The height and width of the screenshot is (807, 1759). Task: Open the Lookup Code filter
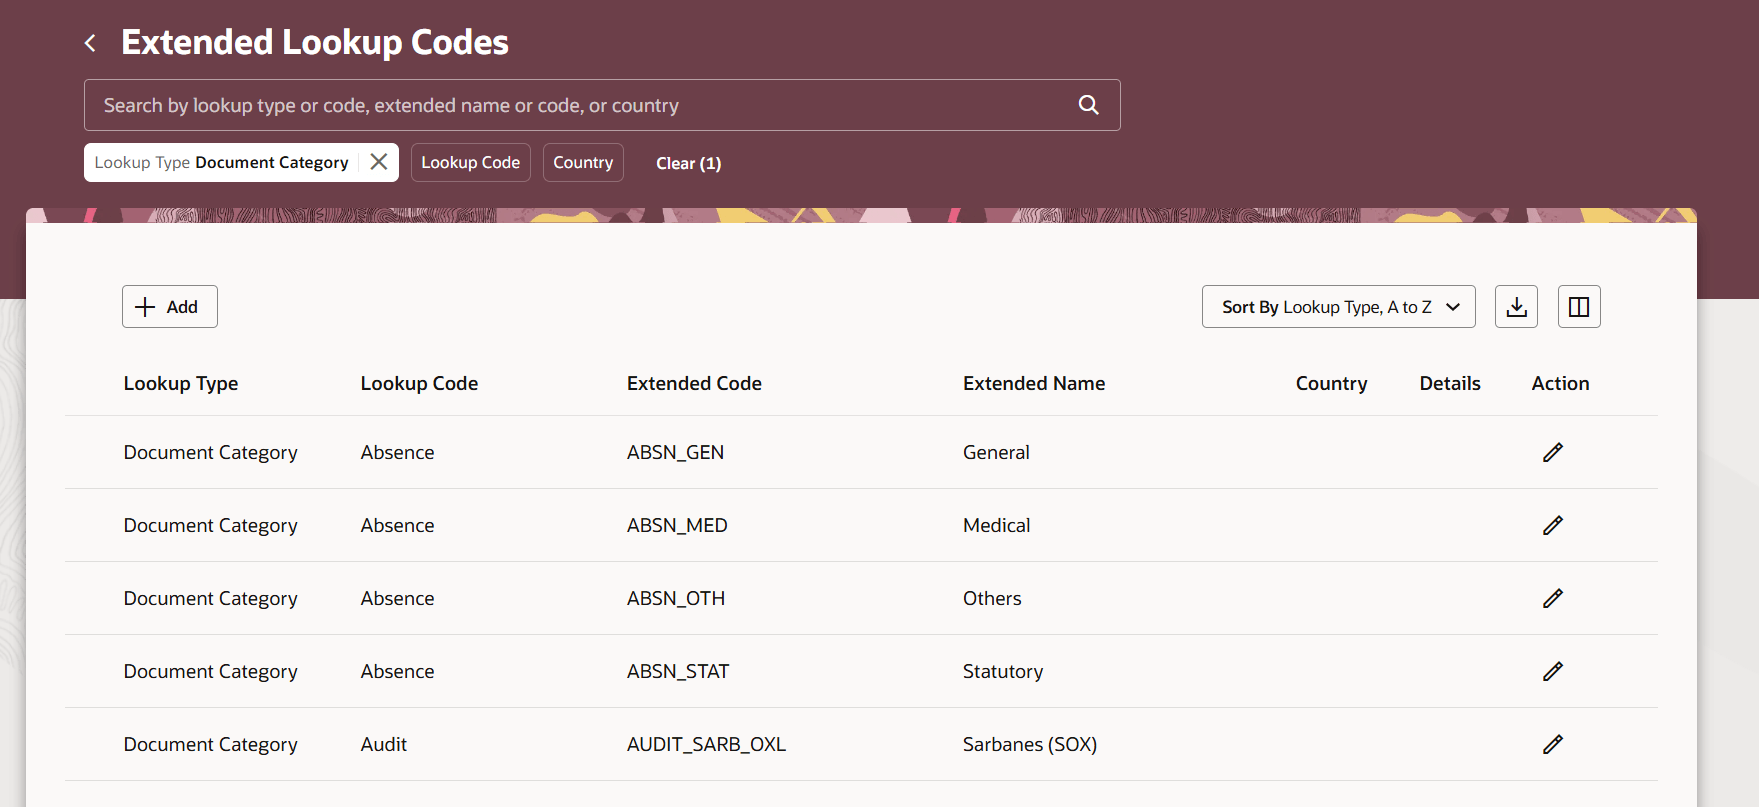[x=470, y=162]
